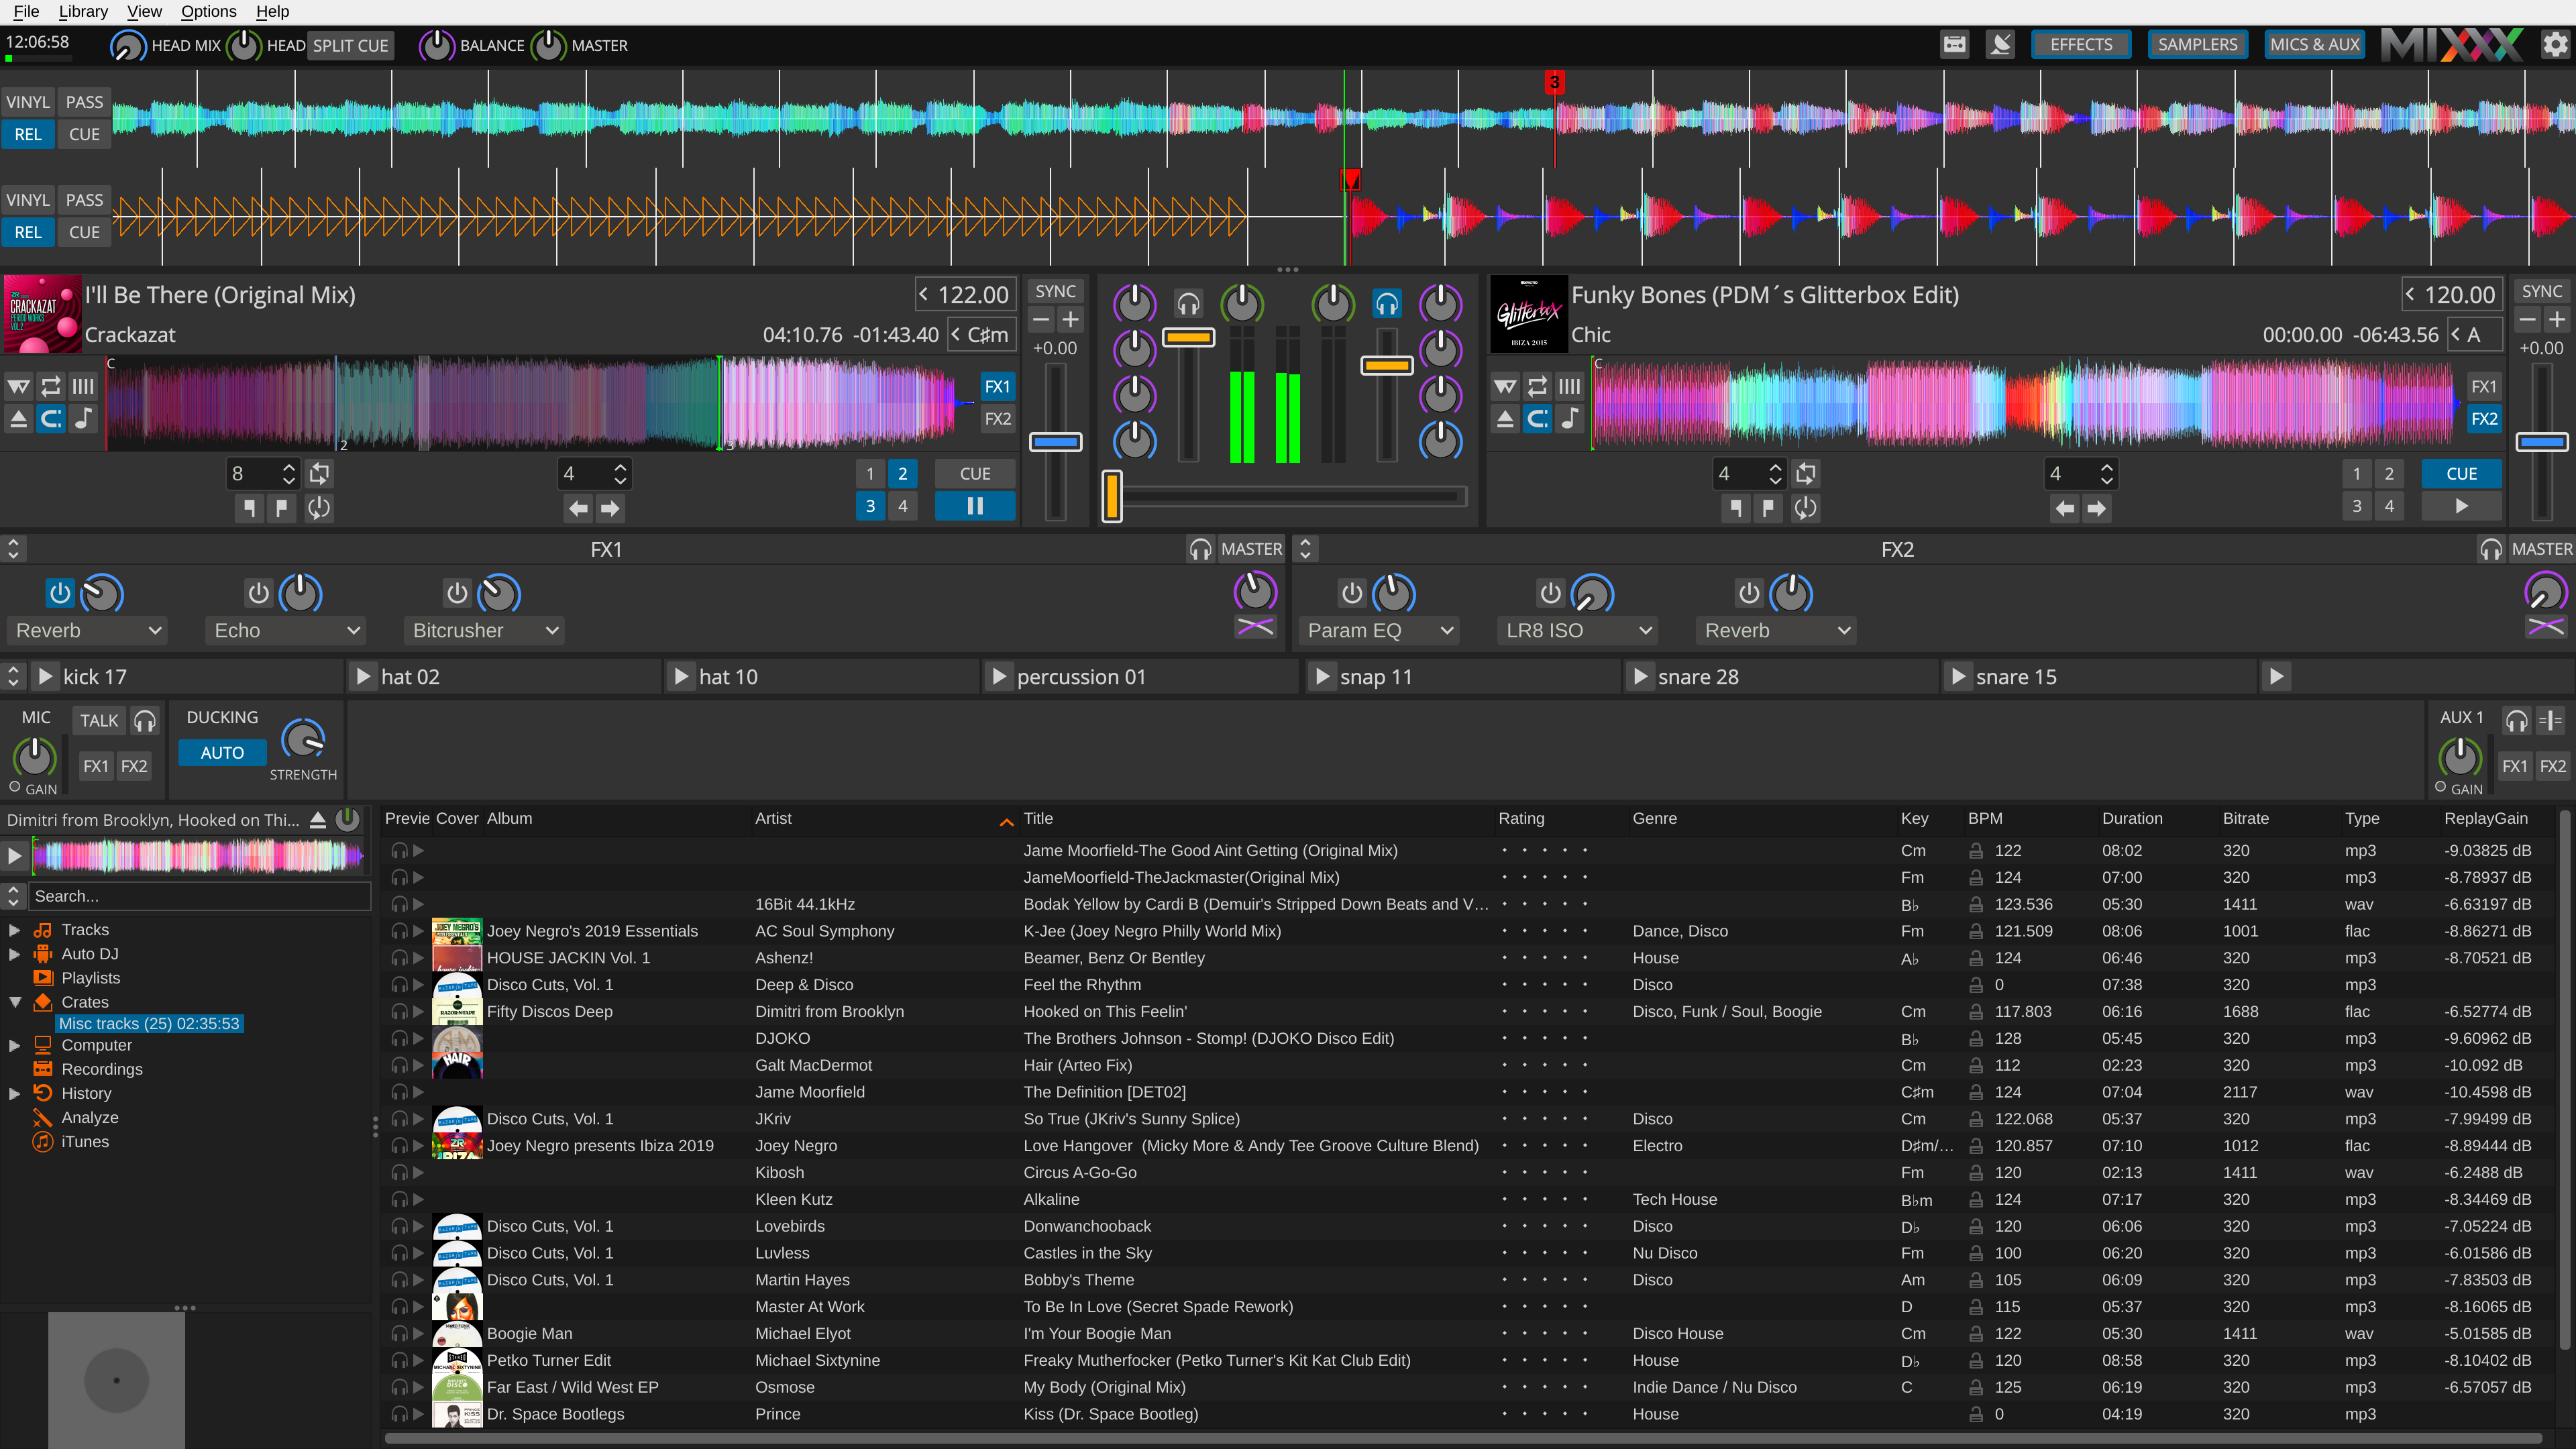Expand the Tracks tree item
2576x1449 pixels.
tap(14, 930)
